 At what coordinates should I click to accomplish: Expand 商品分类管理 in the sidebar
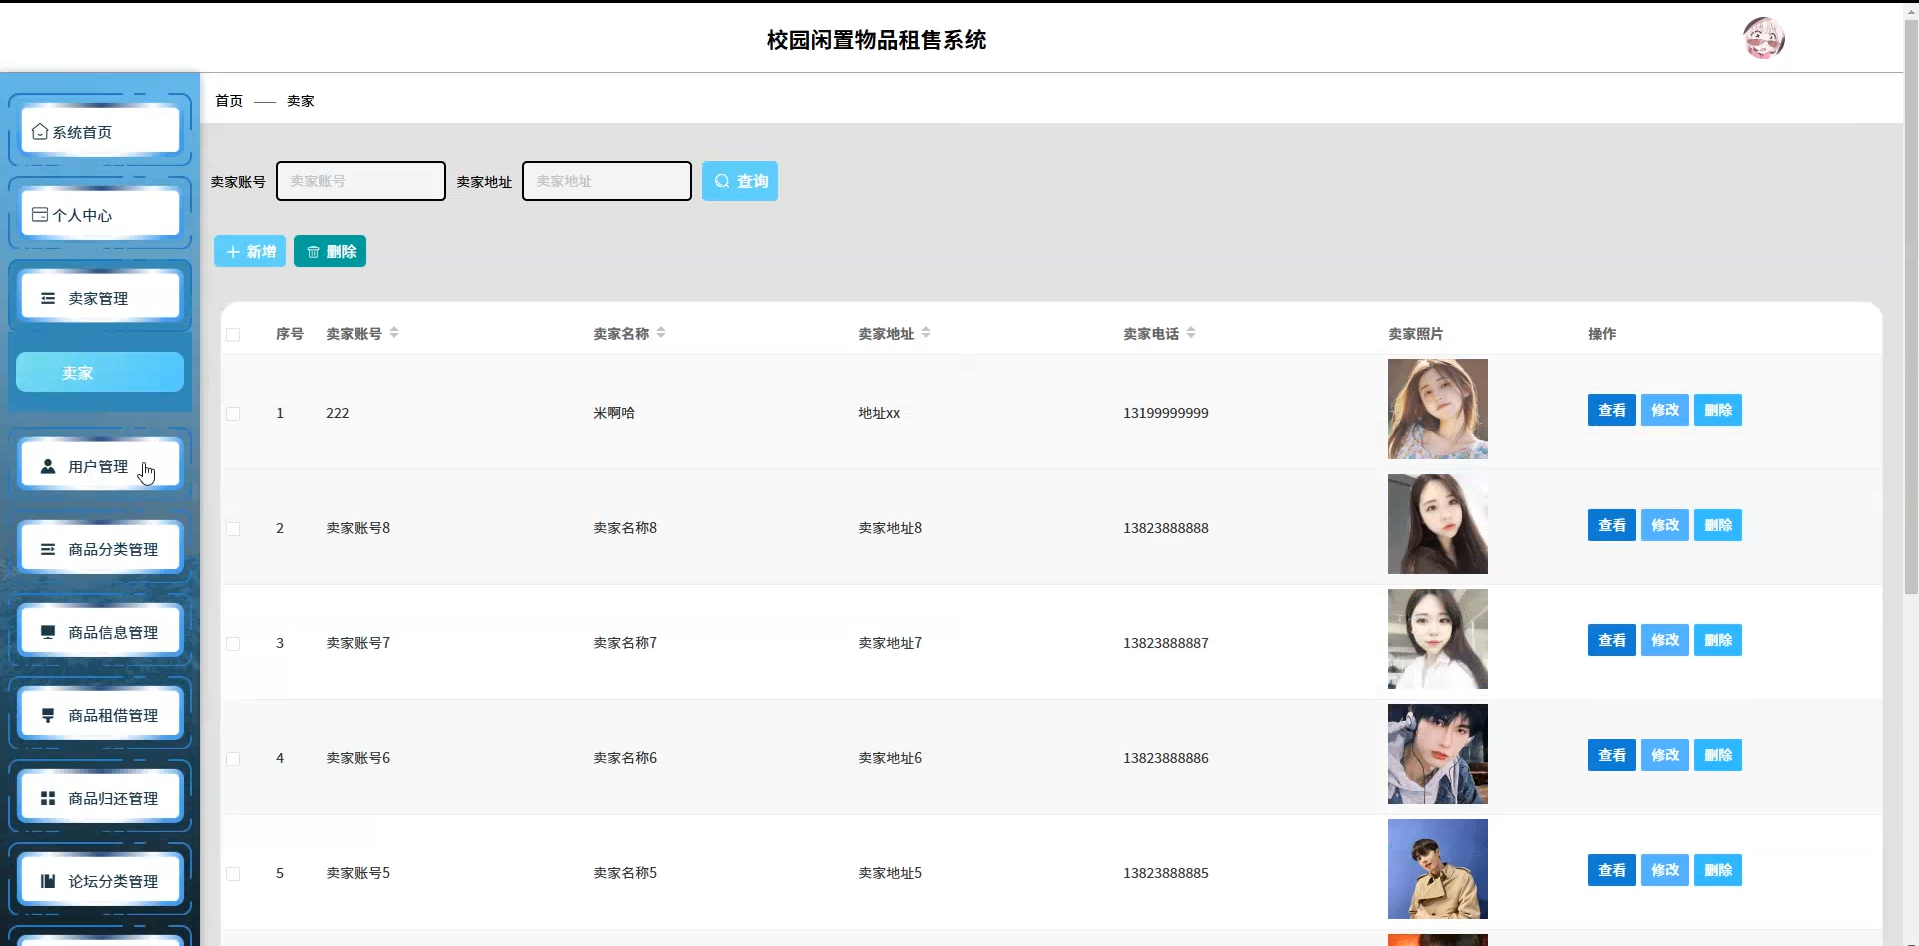click(100, 548)
